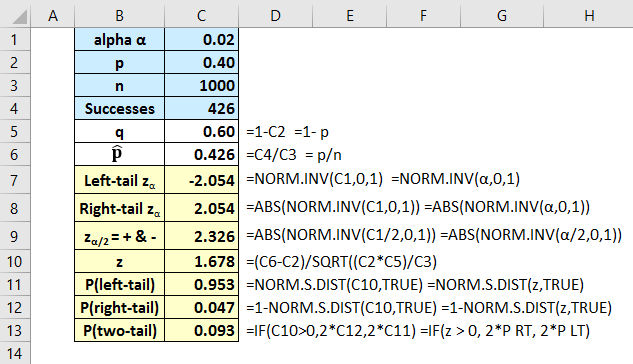The image size is (633, 364).
Task: Click the 'P(left-tail)' label cell
Action: (119, 285)
